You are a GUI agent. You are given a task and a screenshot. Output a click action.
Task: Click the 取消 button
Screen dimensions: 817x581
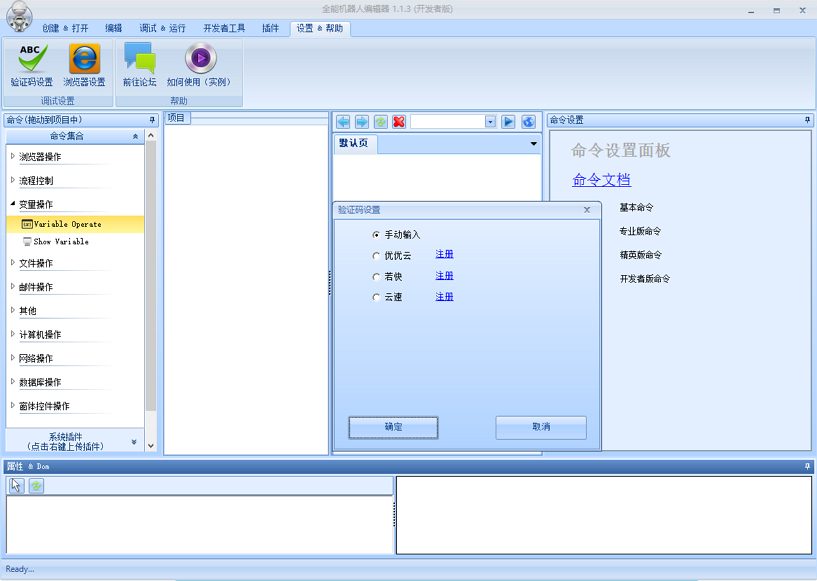pos(541,427)
